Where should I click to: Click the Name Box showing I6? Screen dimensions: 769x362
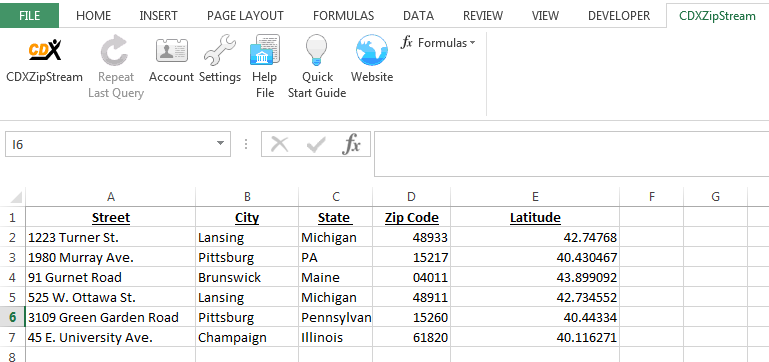point(118,144)
